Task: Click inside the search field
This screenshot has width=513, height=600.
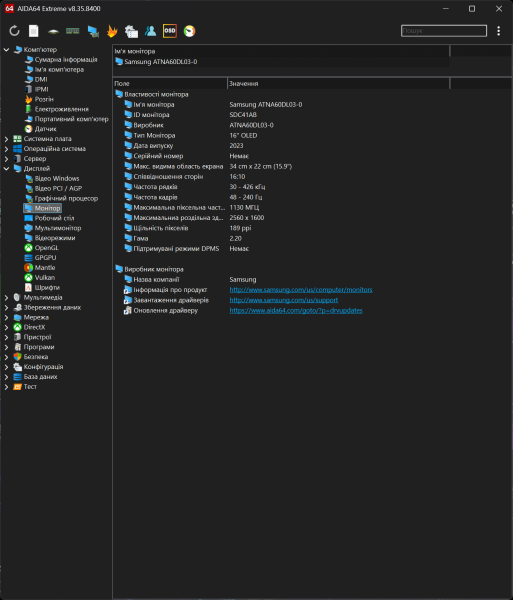Action: point(444,31)
